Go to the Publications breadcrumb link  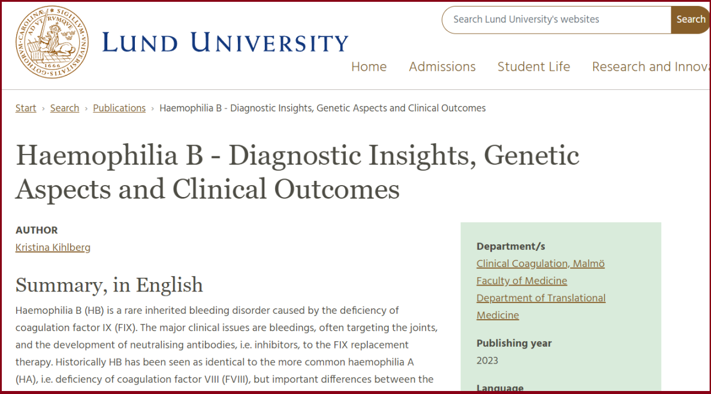119,108
